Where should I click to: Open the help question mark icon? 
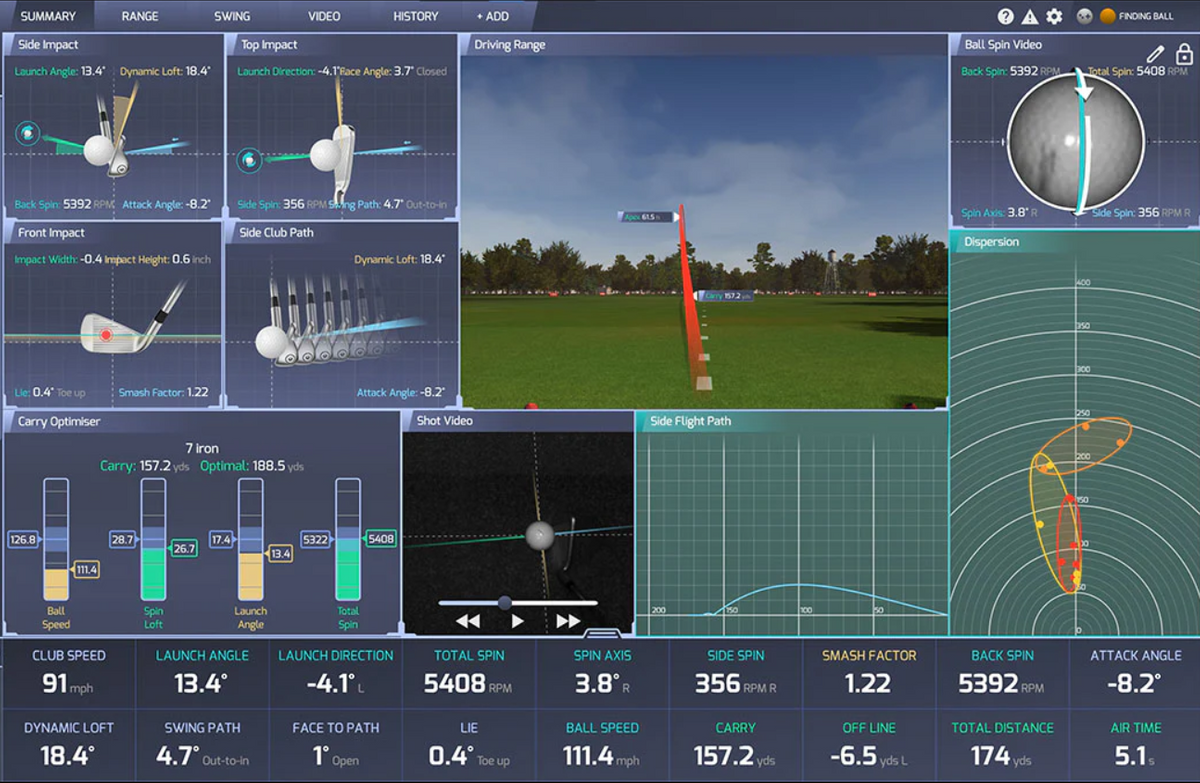click(x=1006, y=17)
